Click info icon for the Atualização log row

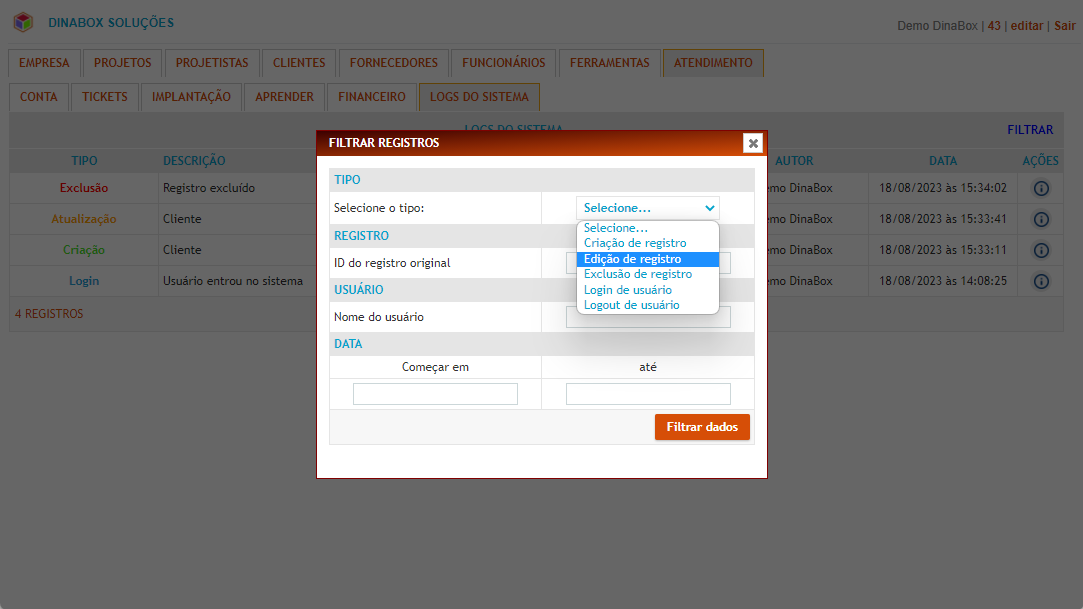[1040, 219]
